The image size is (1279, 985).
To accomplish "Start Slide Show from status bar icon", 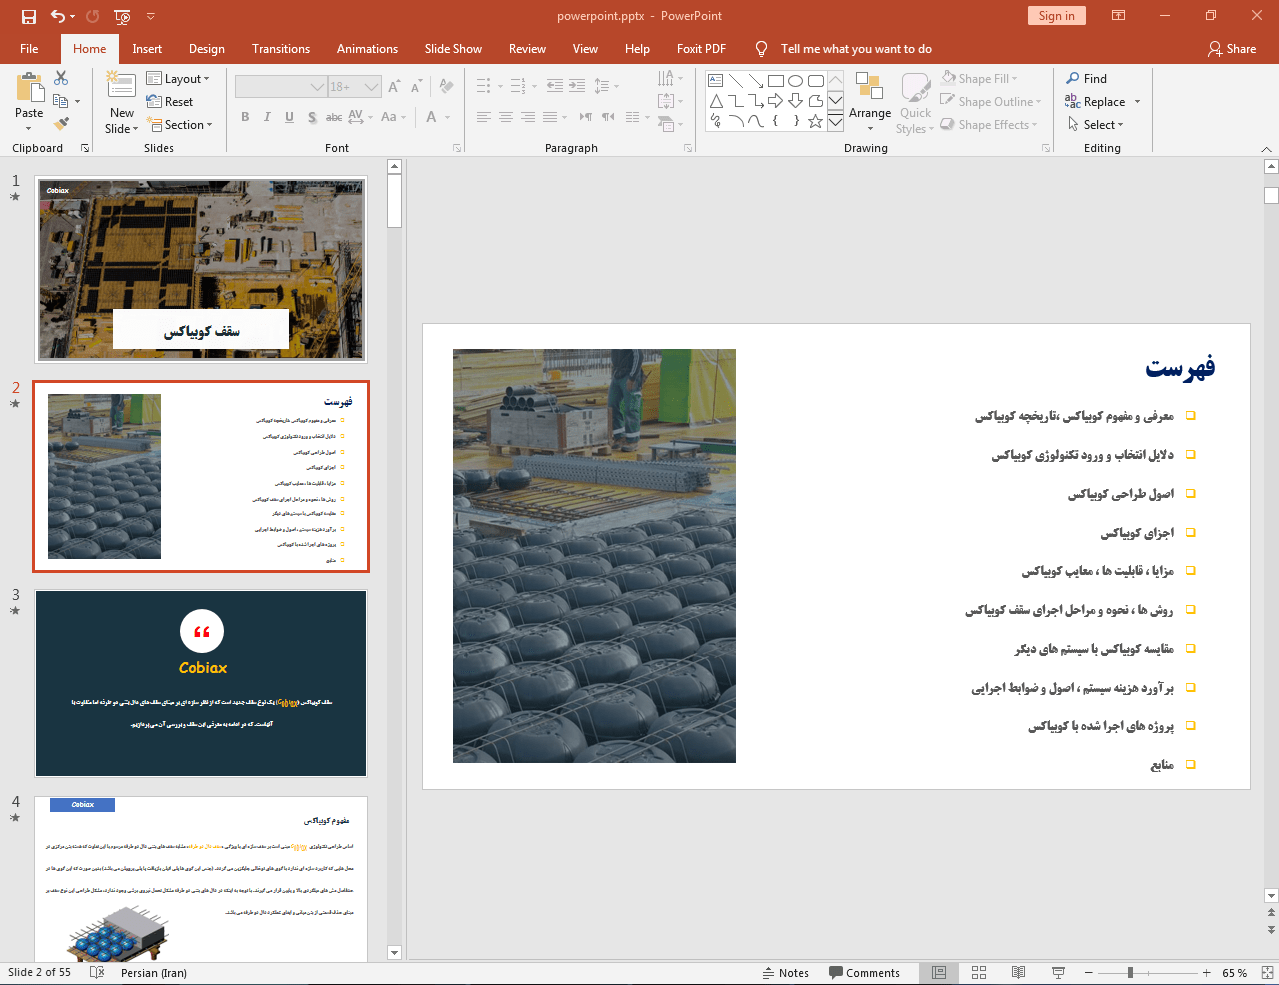I will [x=1058, y=973].
